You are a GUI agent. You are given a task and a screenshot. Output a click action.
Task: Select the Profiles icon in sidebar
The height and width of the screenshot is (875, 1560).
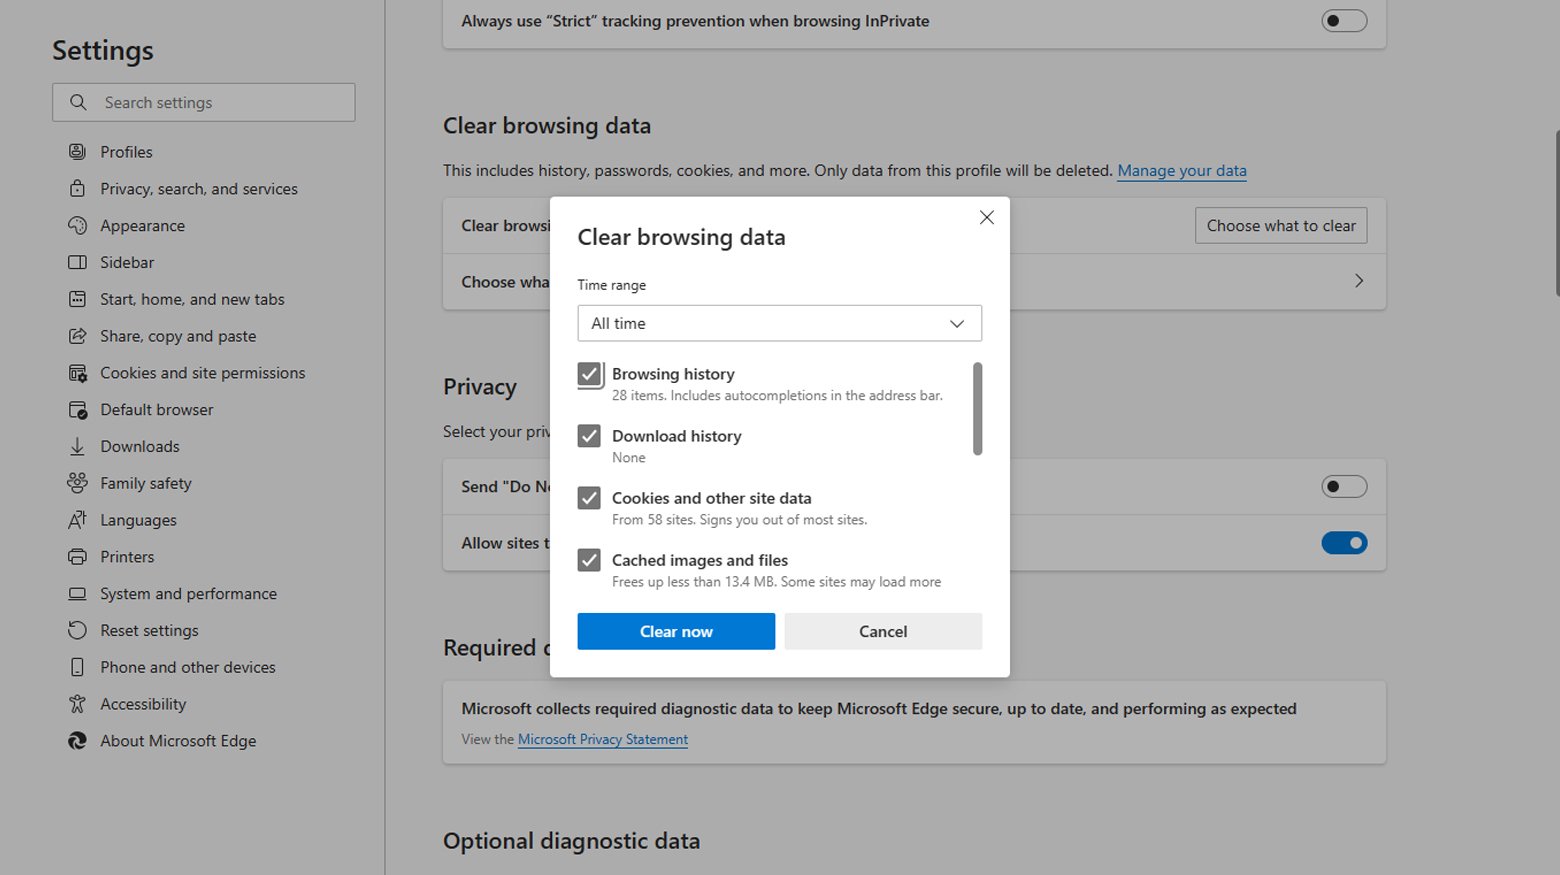tap(77, 151)
